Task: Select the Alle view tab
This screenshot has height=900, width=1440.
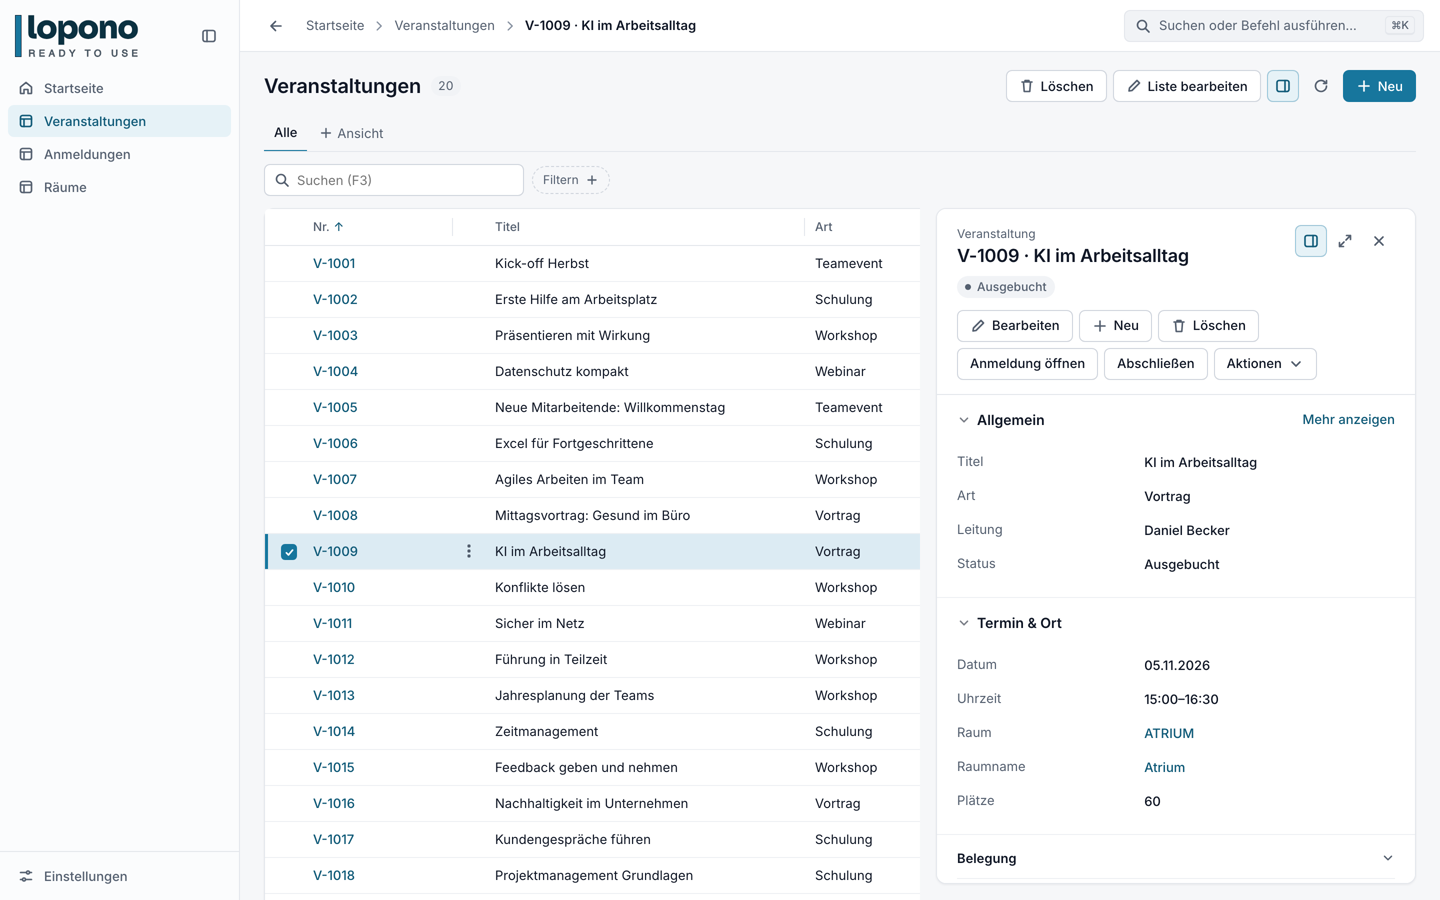Action: point(285,133)
